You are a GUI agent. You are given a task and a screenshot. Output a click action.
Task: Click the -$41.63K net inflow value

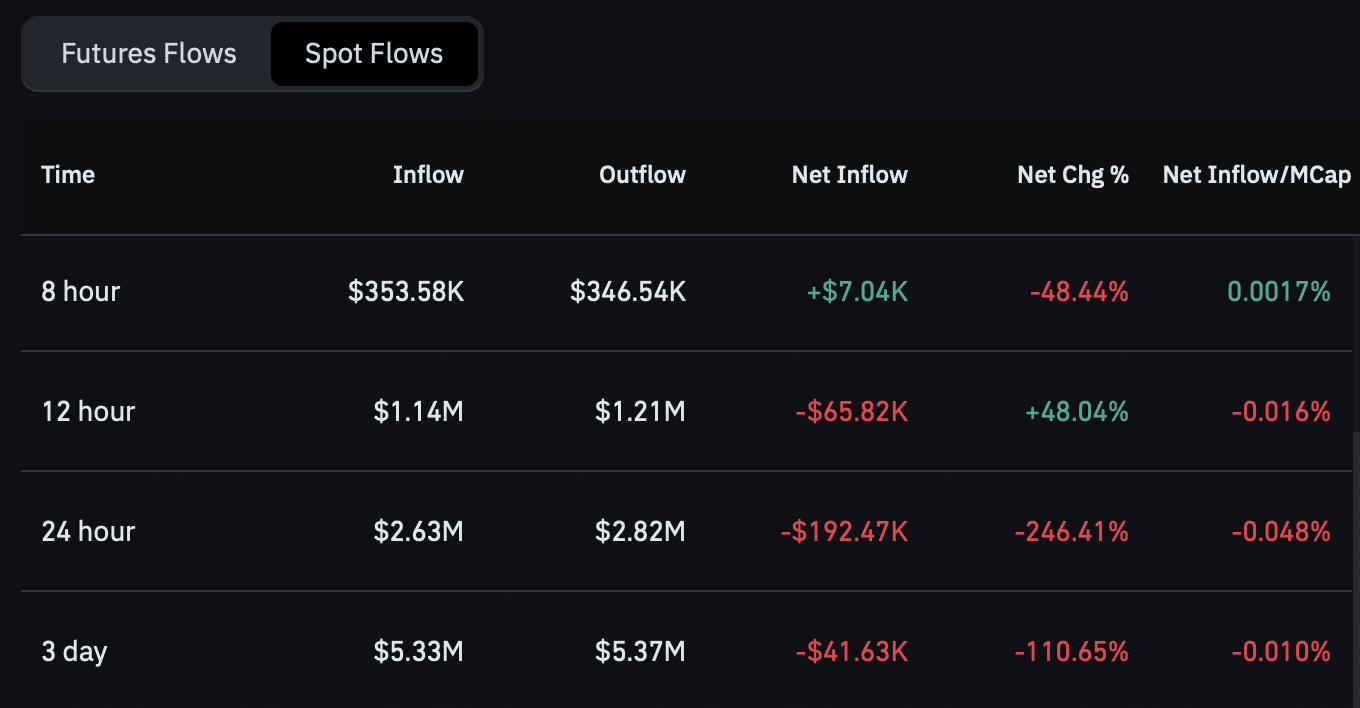click(852, 652)
